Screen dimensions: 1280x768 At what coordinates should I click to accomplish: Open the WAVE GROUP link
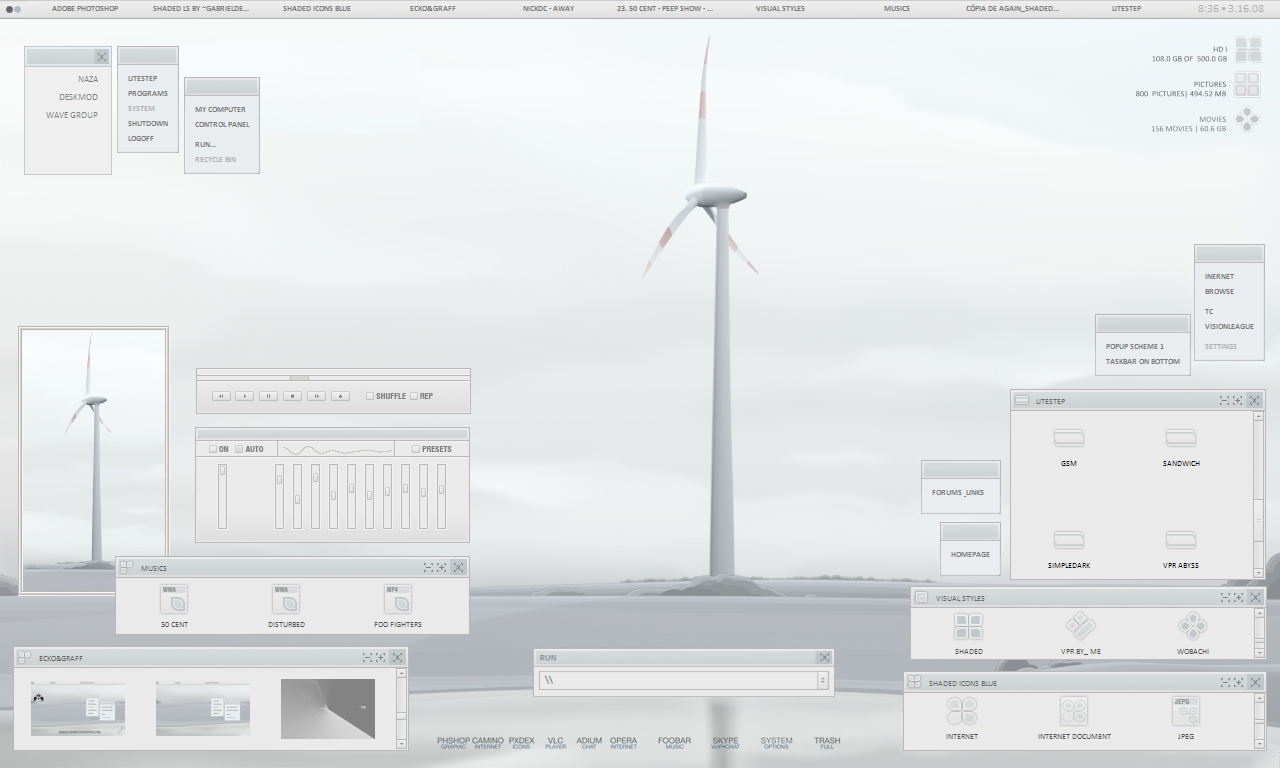(72, 115)
